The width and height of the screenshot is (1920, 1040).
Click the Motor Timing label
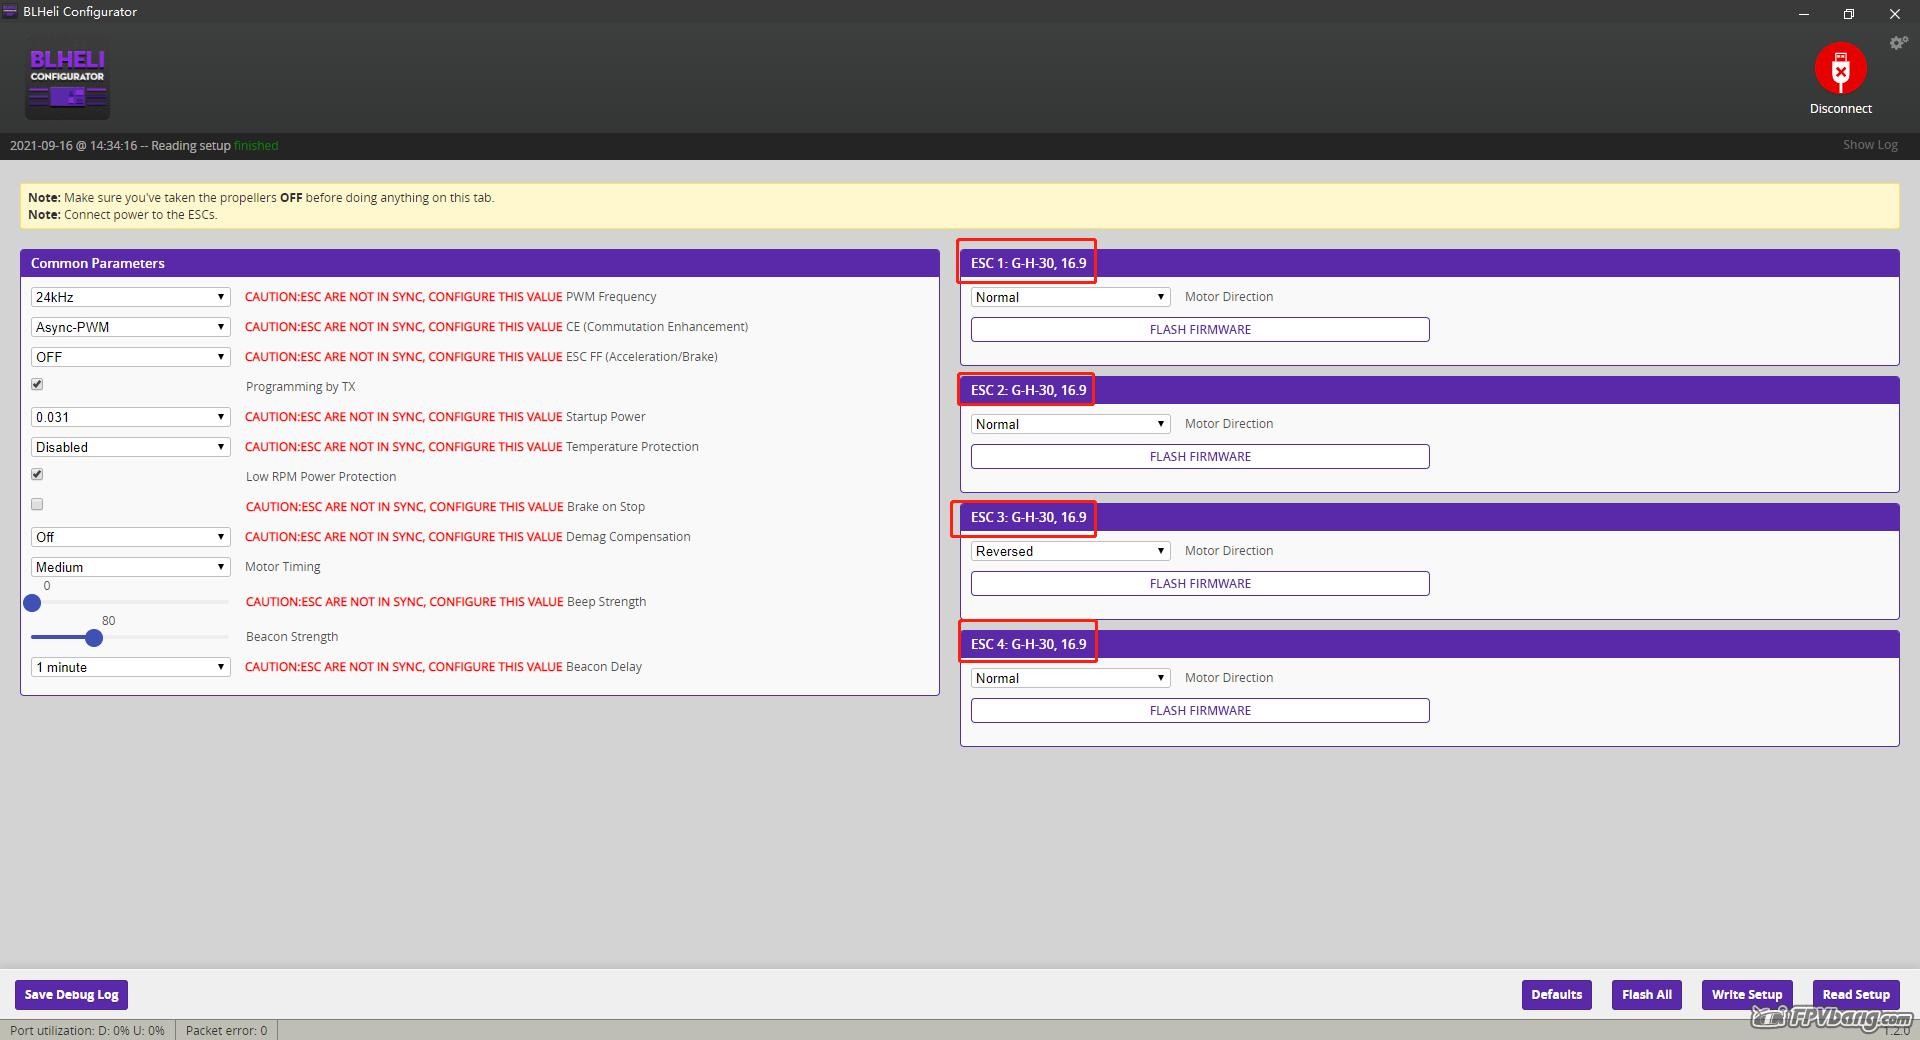(283, 567)
